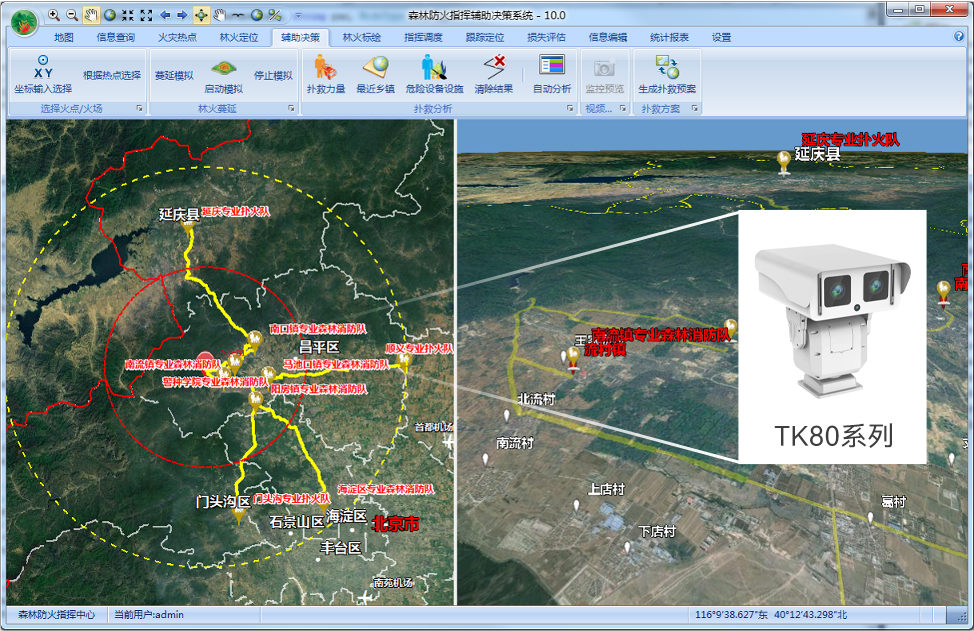Open 危险设备设施 hazardous facilities tool
974x631 pixels.
click(434, 75)
